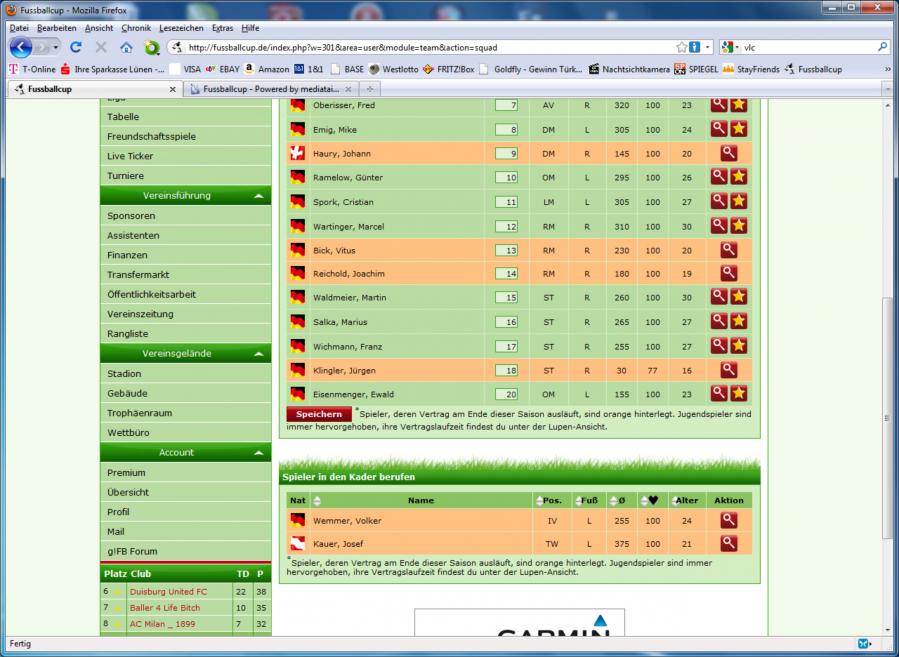Switch to 'Fussballcup - Powered by mediatai...' tab
899x657 pixels.
263,89
